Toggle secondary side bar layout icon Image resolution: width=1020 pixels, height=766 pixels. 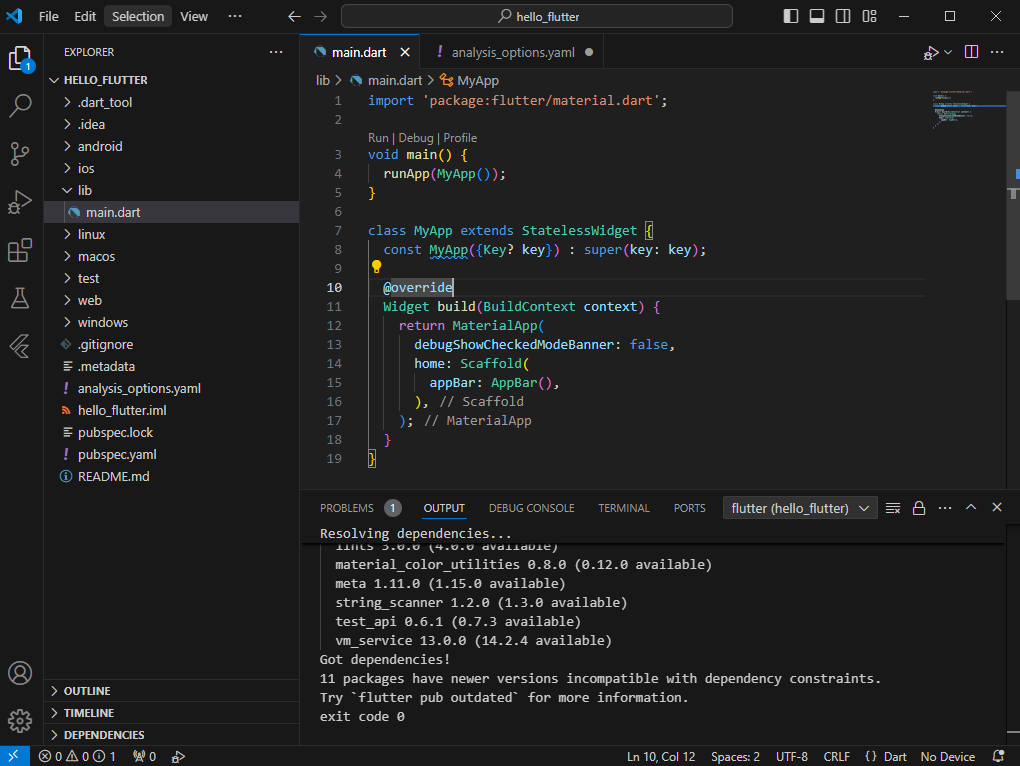pyautogui.click(x=843, y=16)
